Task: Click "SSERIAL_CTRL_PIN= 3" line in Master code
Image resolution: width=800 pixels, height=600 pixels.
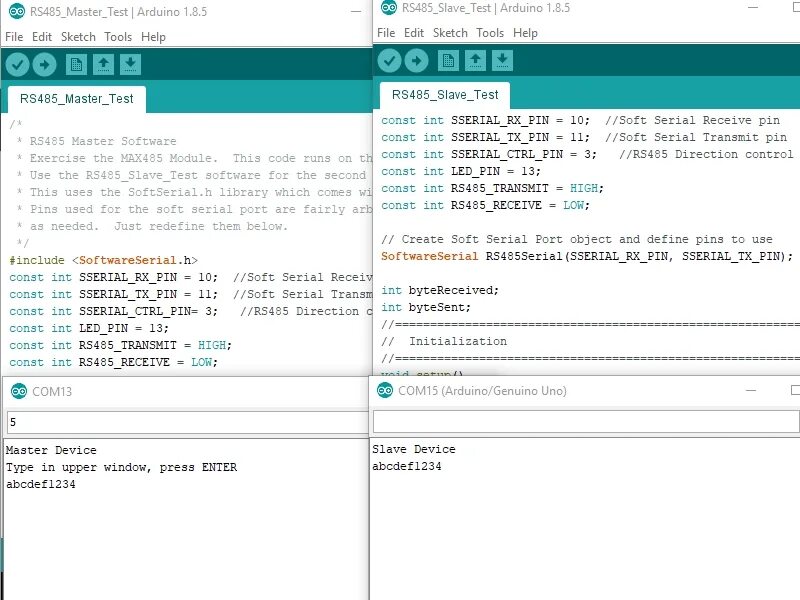Action: click(191, 311)
